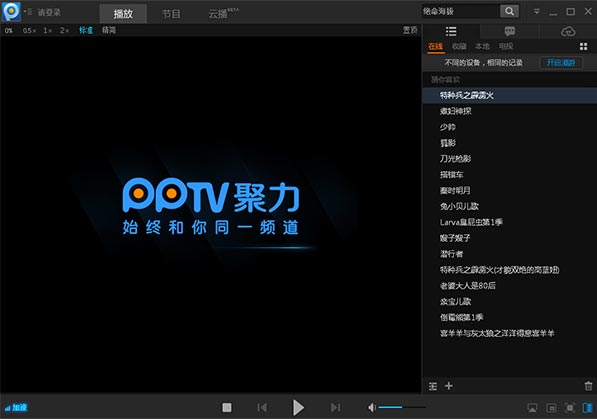Go to previous track button
This screenshot has width=597, height=419.
click(262, 408)
